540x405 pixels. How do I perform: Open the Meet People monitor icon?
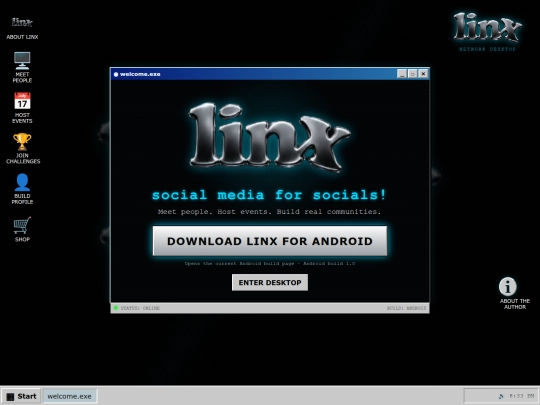click(x=22, y=67)
